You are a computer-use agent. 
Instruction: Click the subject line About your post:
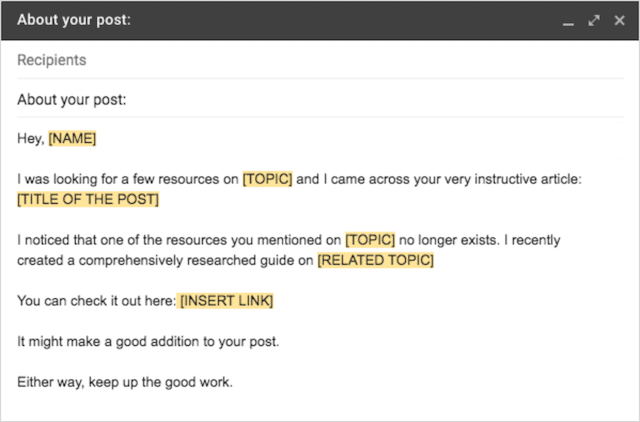tap(320, 99)
